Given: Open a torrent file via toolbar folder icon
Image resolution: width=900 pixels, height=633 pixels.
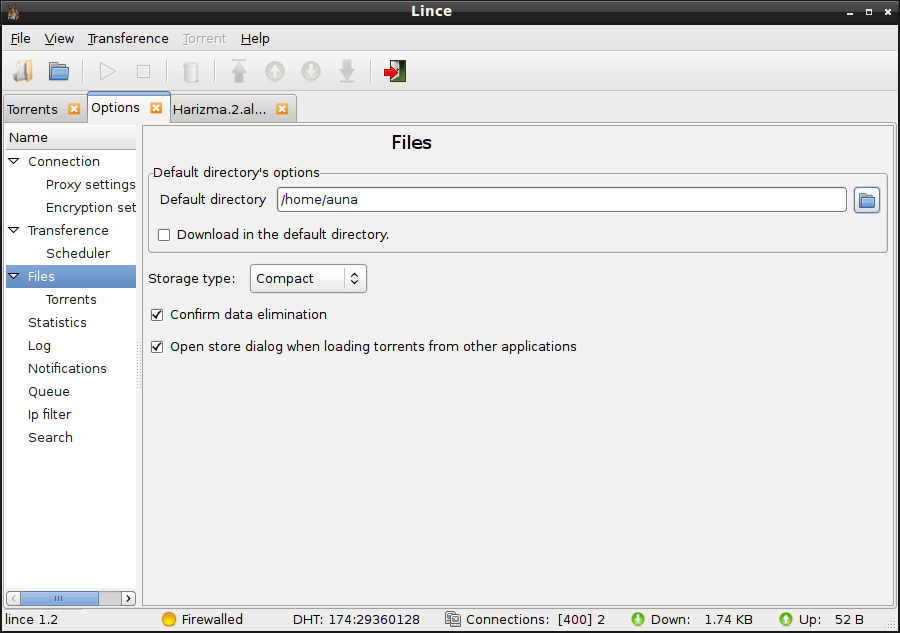Looking at the screenshot, I should click(59, 71).
